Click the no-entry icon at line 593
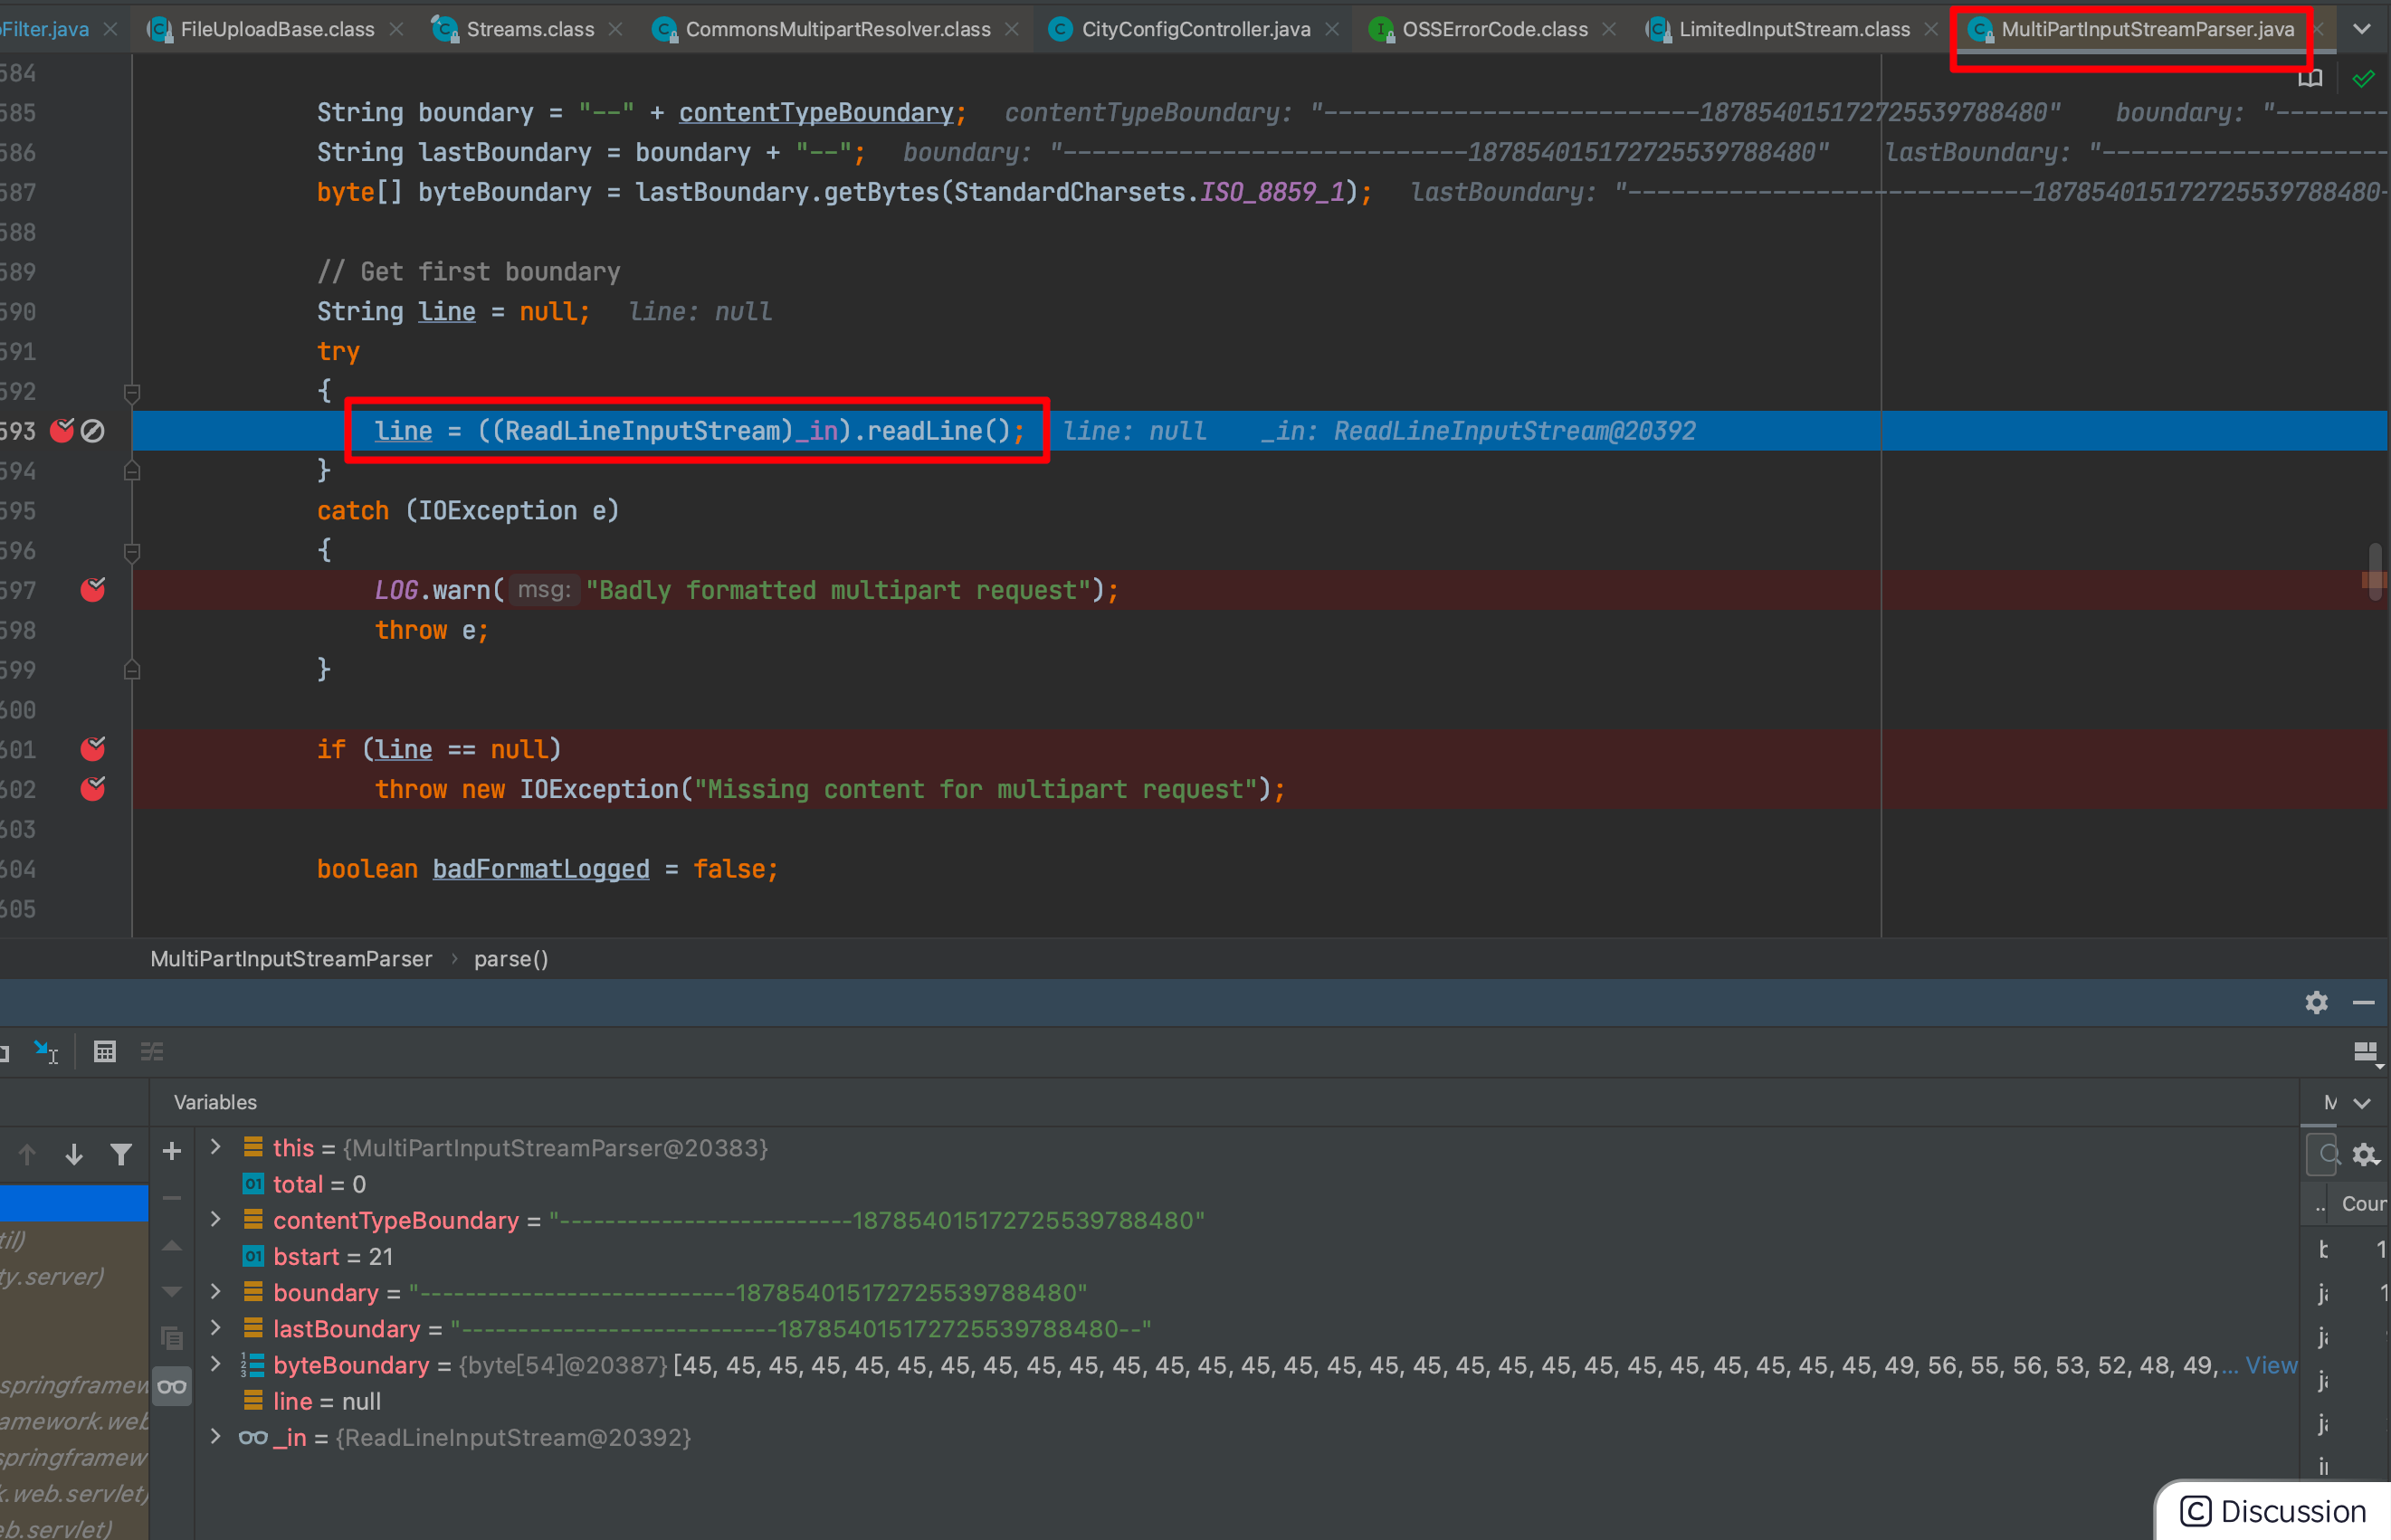The width and height of the screenshot is (2391, 1540). (93, 431)
